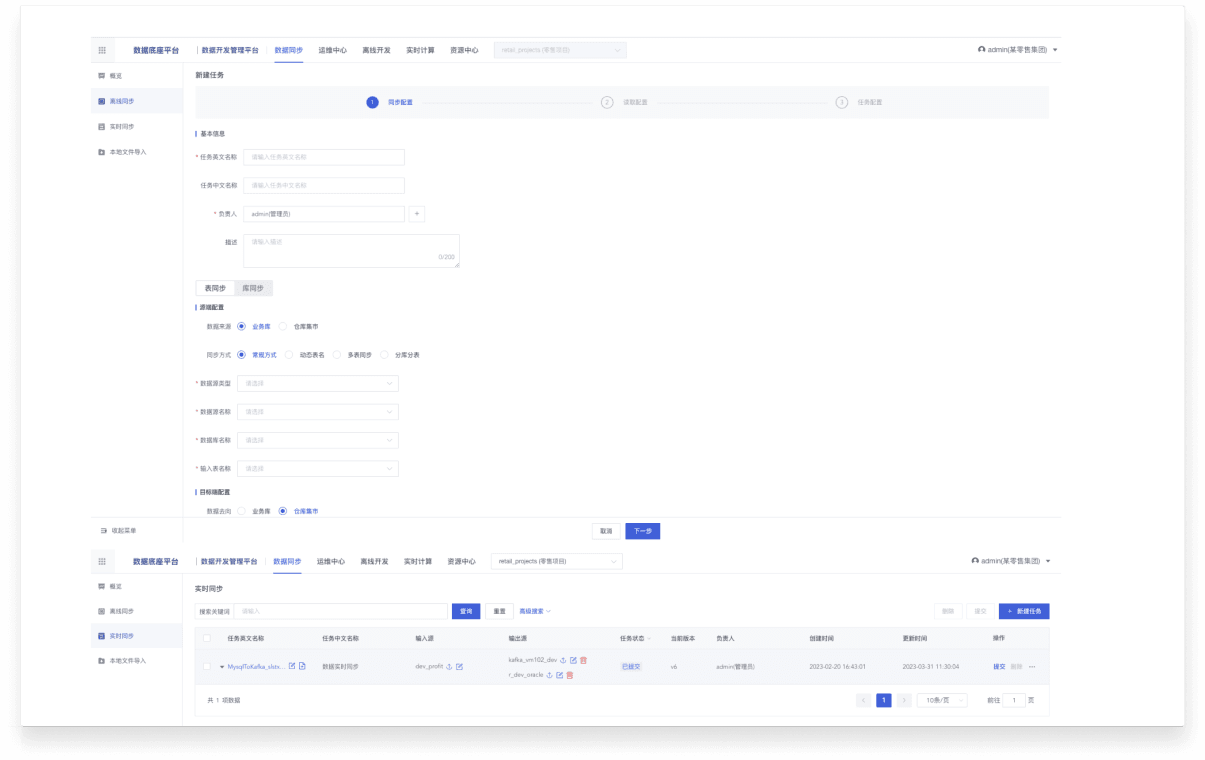Choose 仓库集市 as the 数据来源

click(283, 326)
